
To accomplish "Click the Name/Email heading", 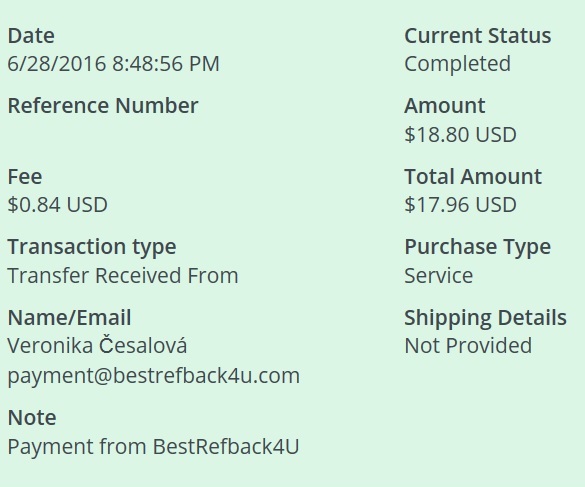I will point(69,318).
